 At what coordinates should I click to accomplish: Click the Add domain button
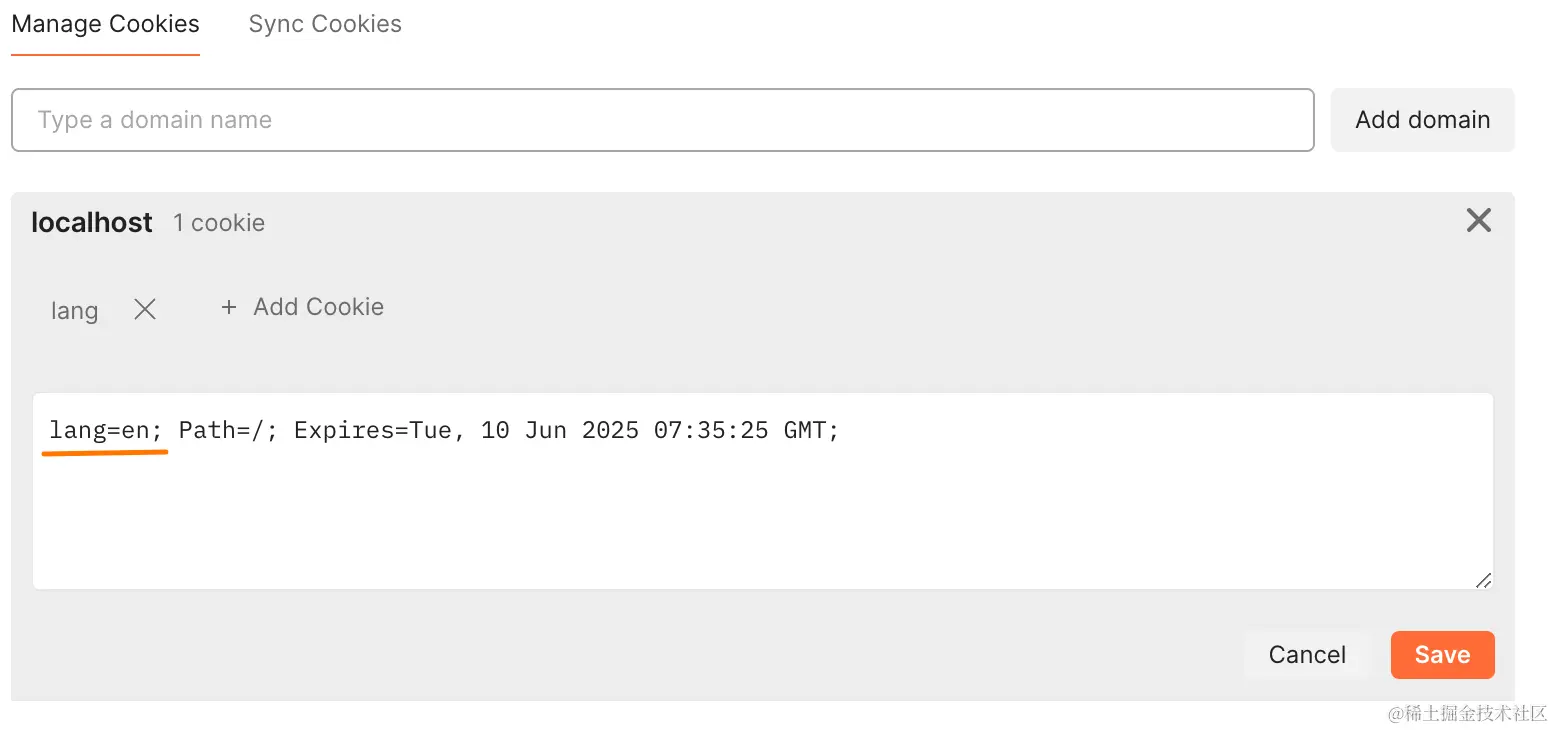point(1422,120)
